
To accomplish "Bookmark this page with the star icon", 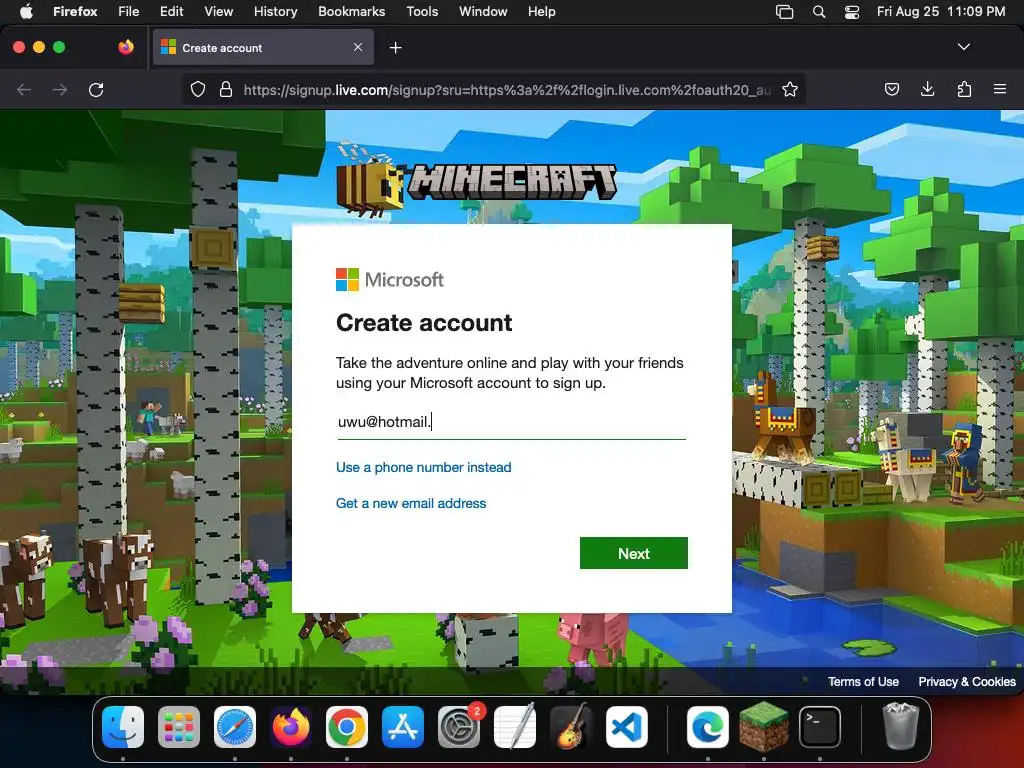I will (x=790, y=89).
